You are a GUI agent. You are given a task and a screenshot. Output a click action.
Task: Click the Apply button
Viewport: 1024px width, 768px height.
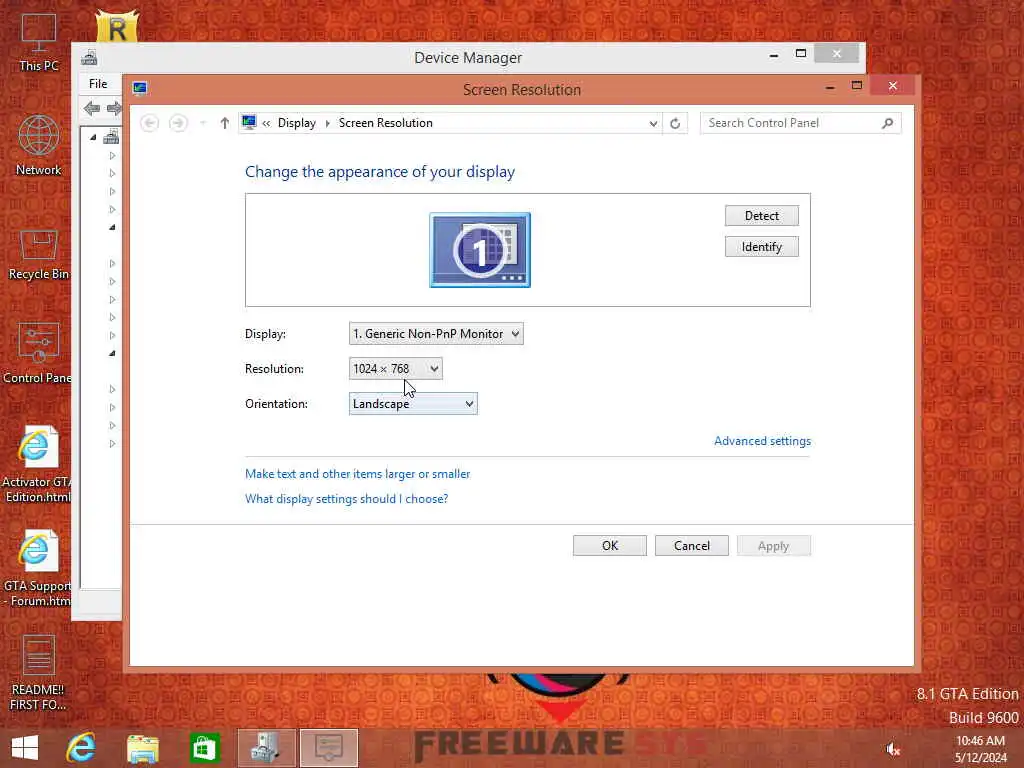coord(773,546)
